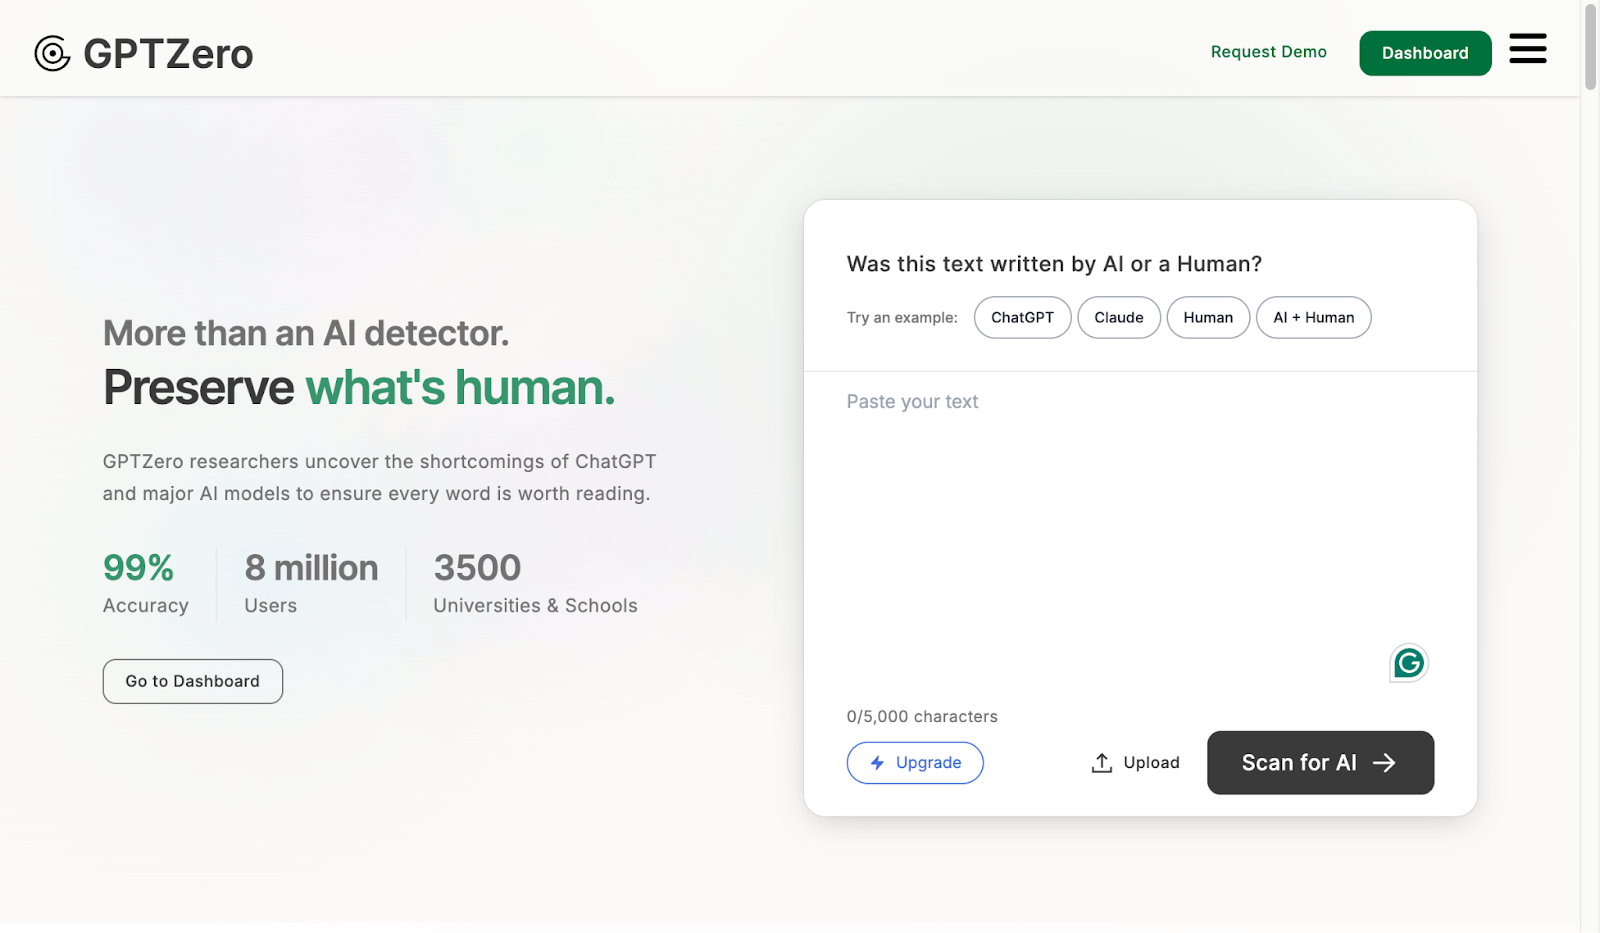This screenshot has height=933, width=1600.
Task: Load the AI + Human example
Action: pyautogui.click(x=1313, y=318)
